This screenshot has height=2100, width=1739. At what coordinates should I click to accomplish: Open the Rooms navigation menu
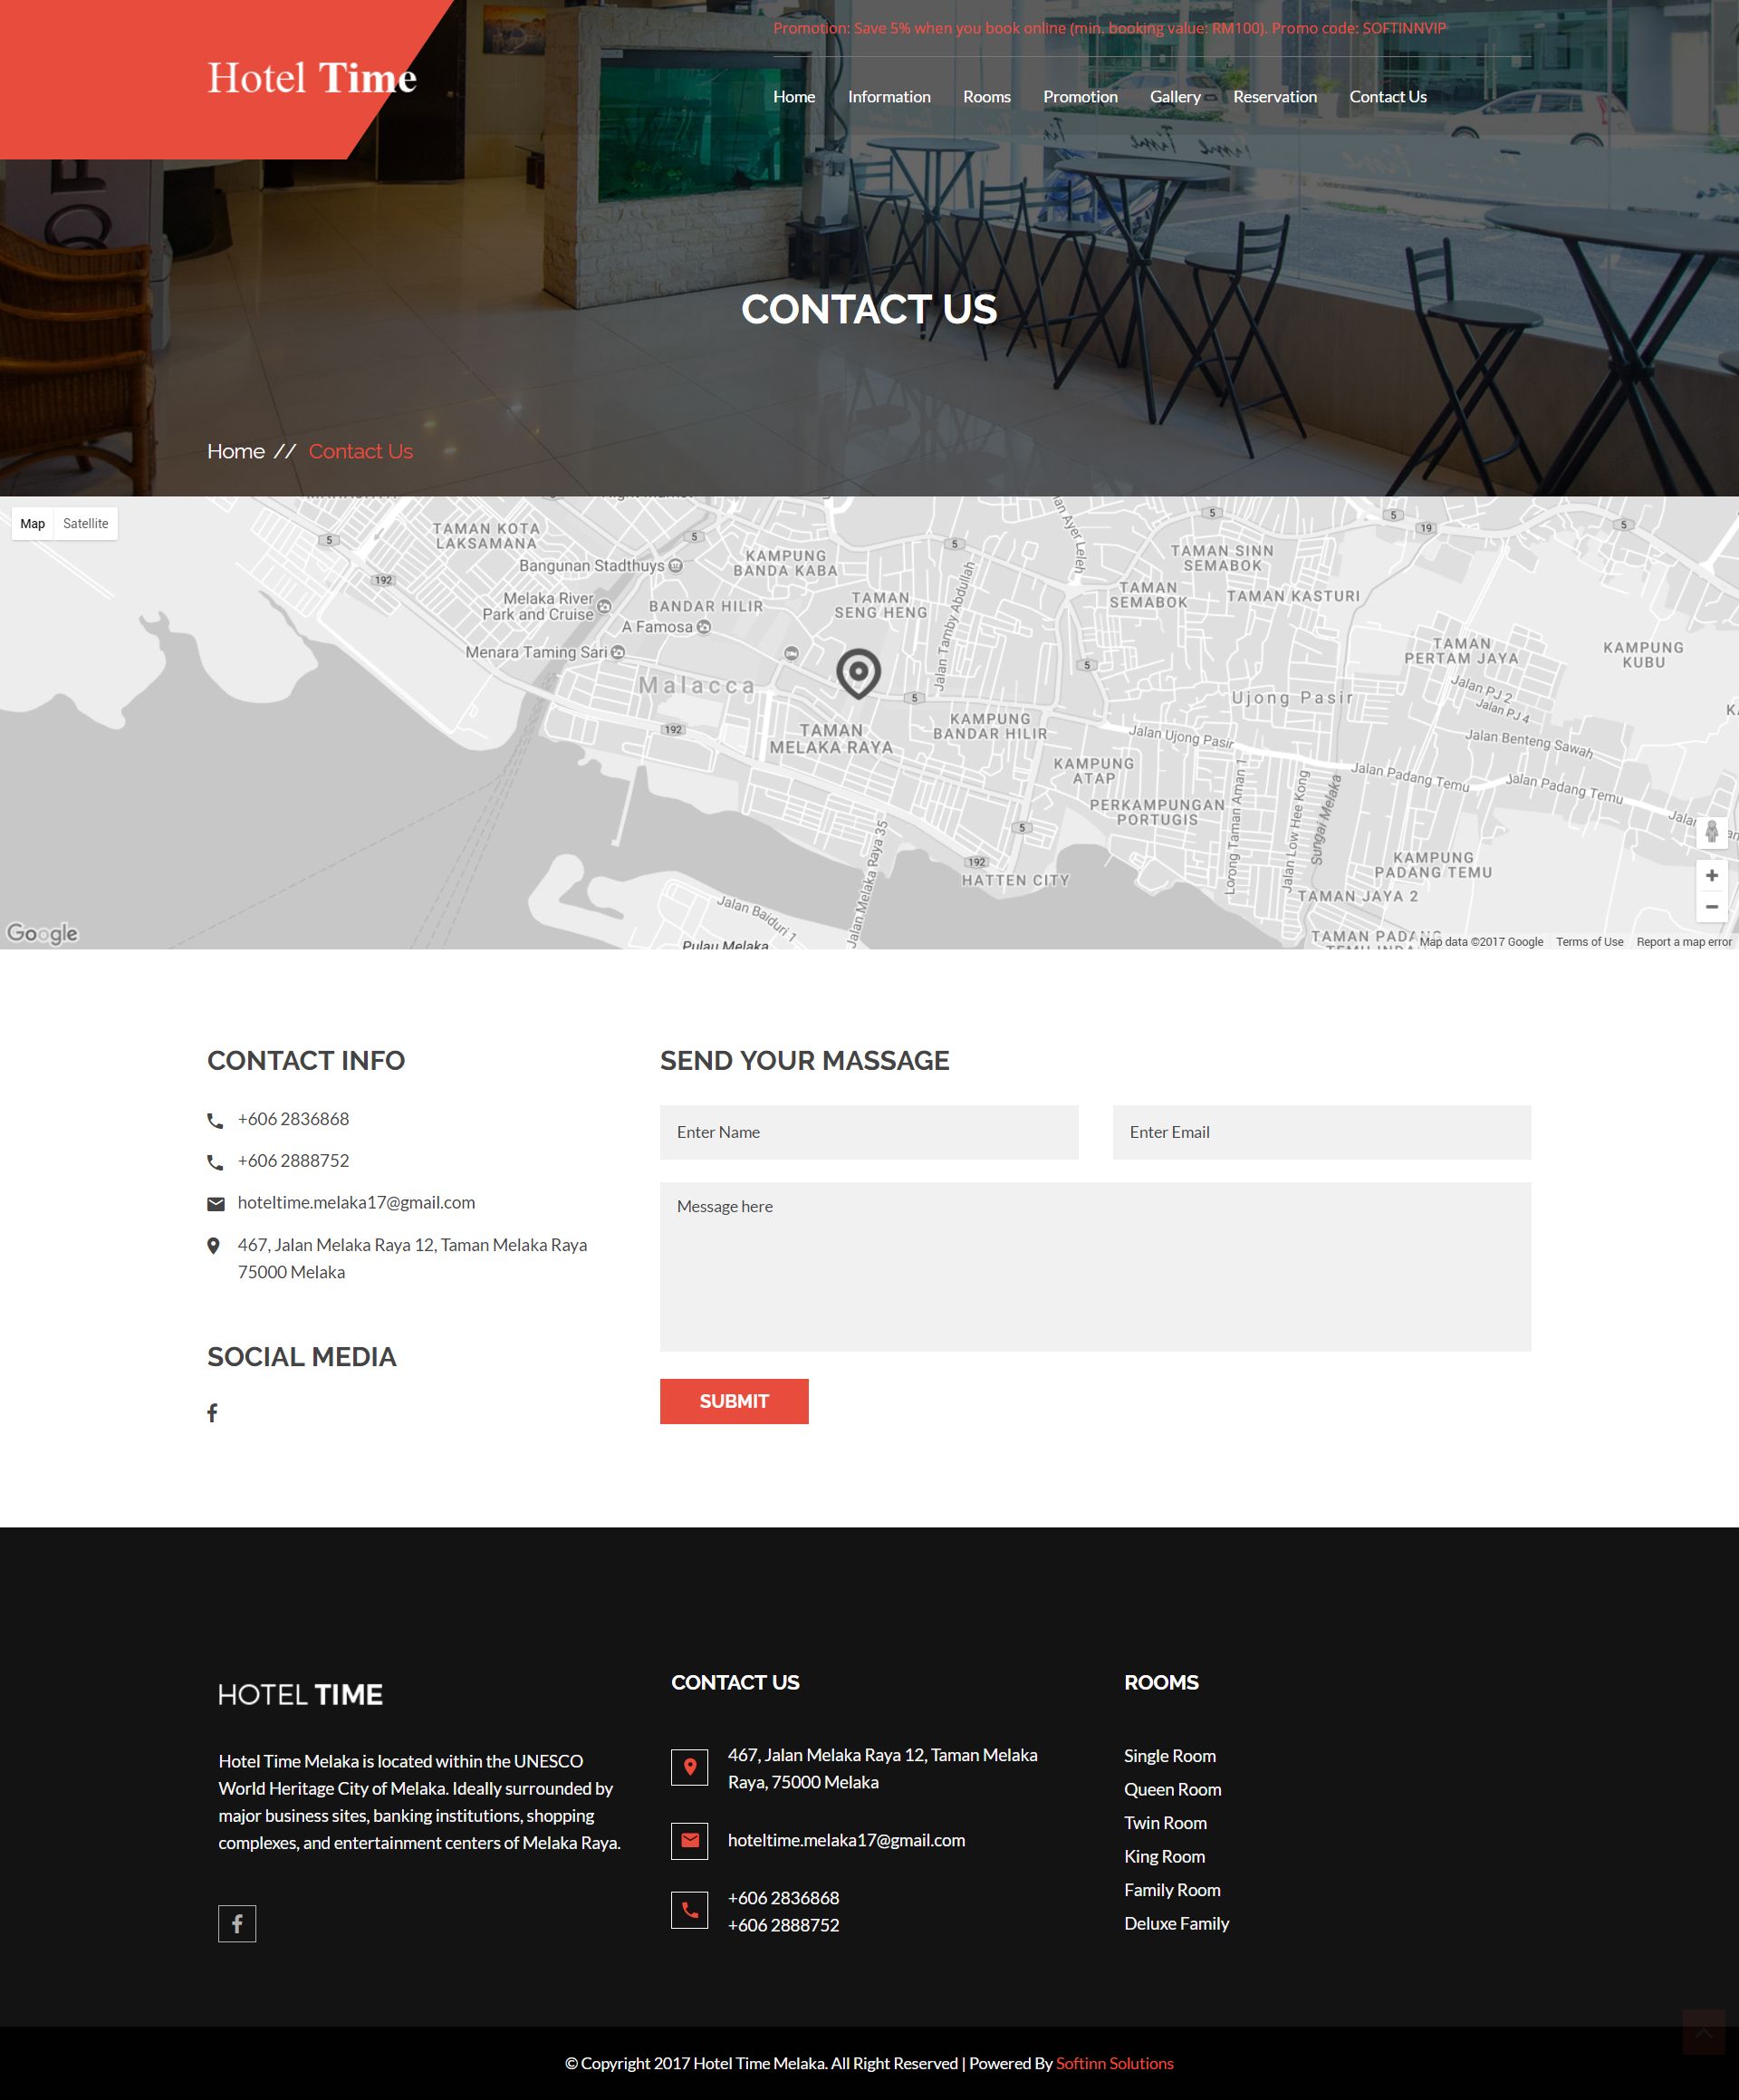point(986,97)
